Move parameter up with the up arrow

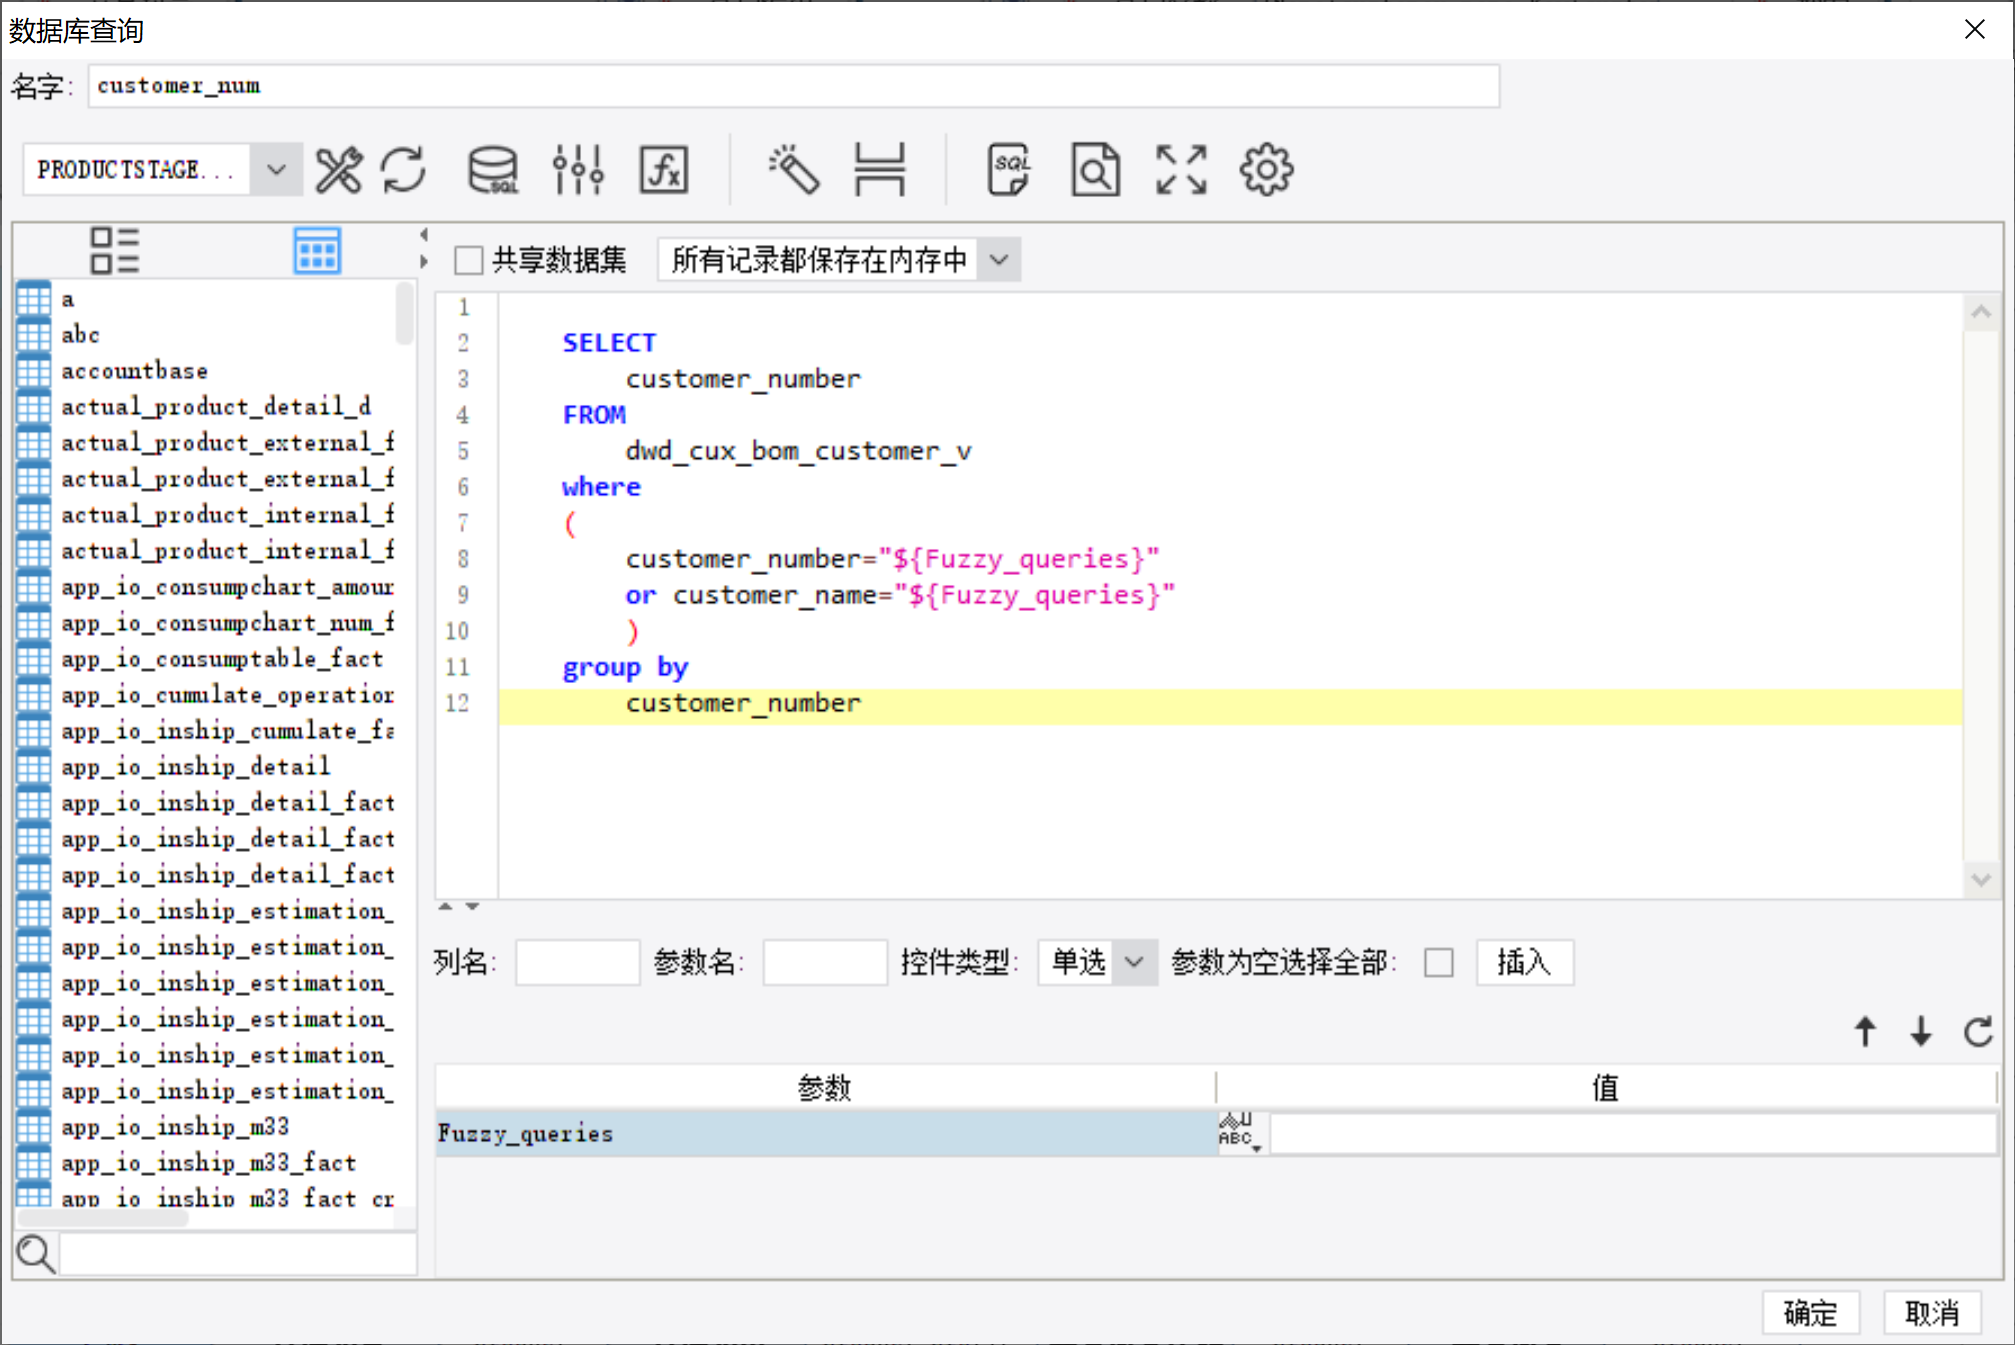click(1865, 1031)
